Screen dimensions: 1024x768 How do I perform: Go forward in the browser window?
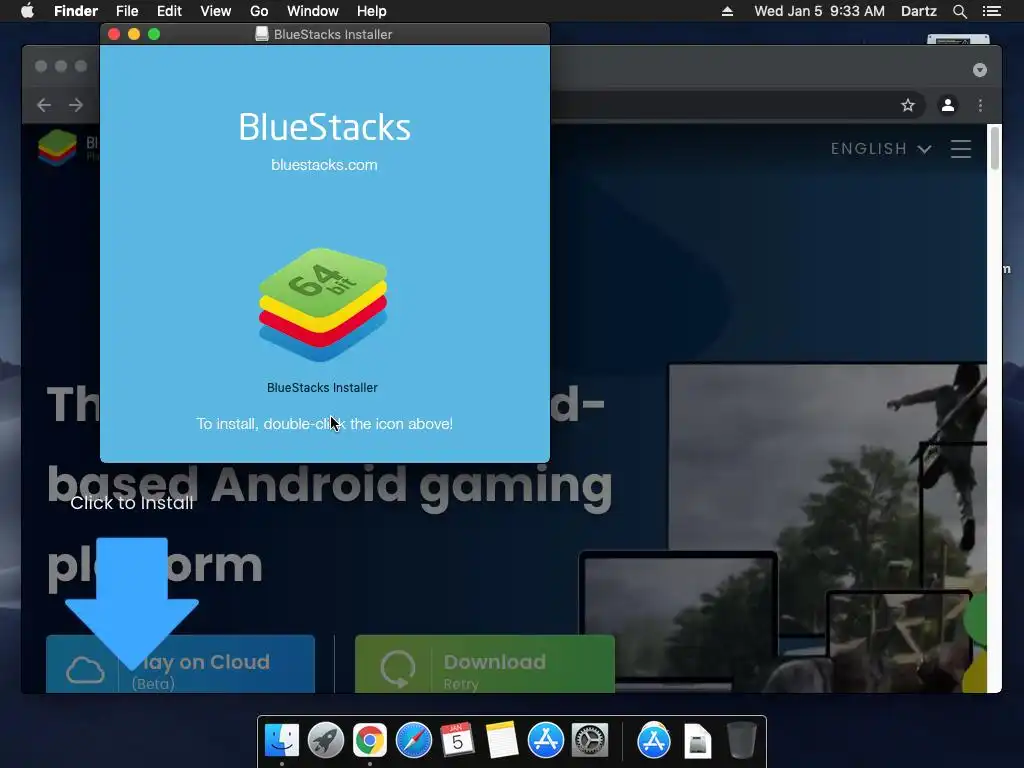tap(76, 105)
